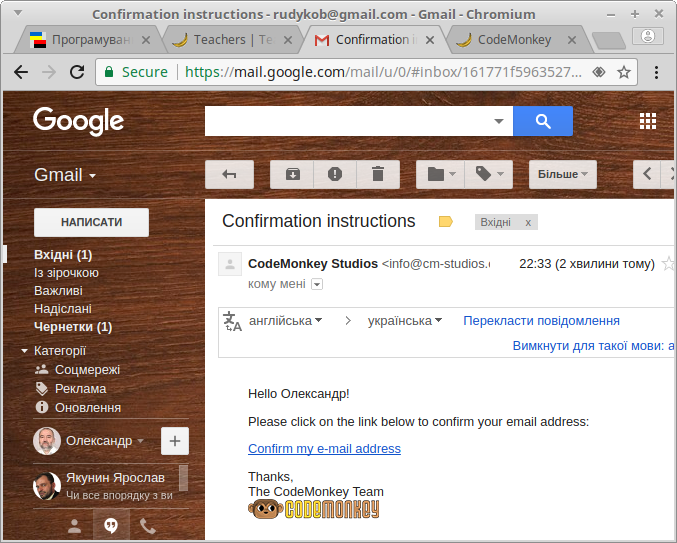The width and height of the screenshot is (677, 543).
Task: Open Чернетки (1) drafts
Action: point(73,327)
